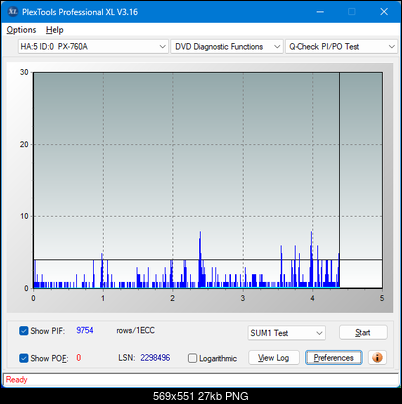Viewport: 402px width, 404px height.
Task: Toggle the Show POF checkbox
Action: 24,358
